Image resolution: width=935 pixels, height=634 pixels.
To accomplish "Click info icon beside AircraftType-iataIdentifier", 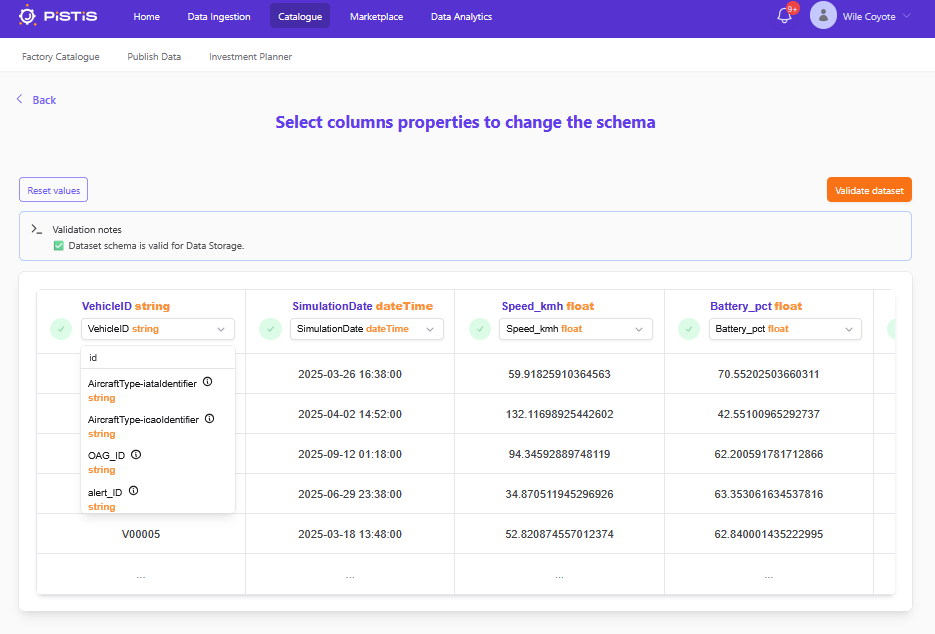I will point(208,382).
